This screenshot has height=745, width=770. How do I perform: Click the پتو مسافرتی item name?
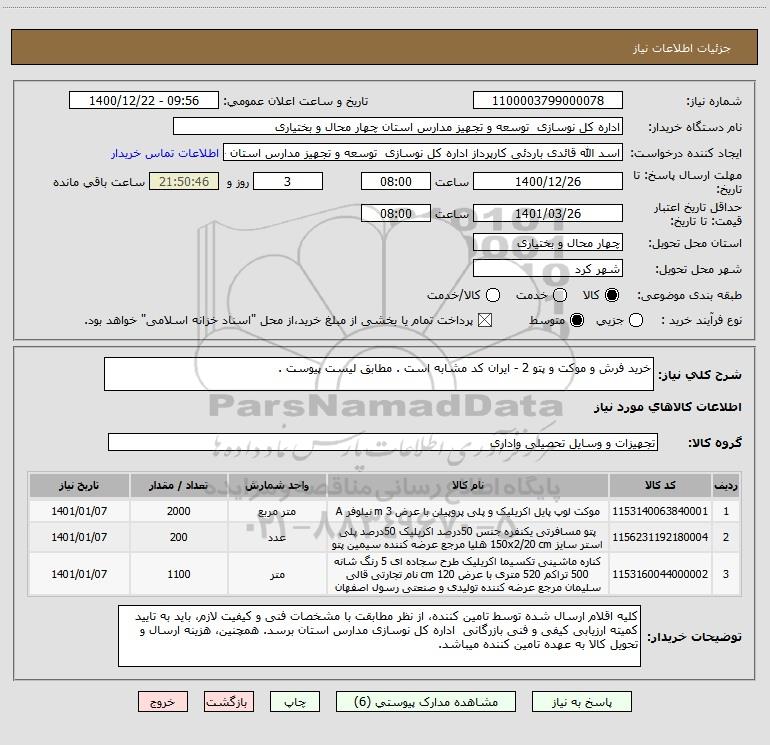468,538
